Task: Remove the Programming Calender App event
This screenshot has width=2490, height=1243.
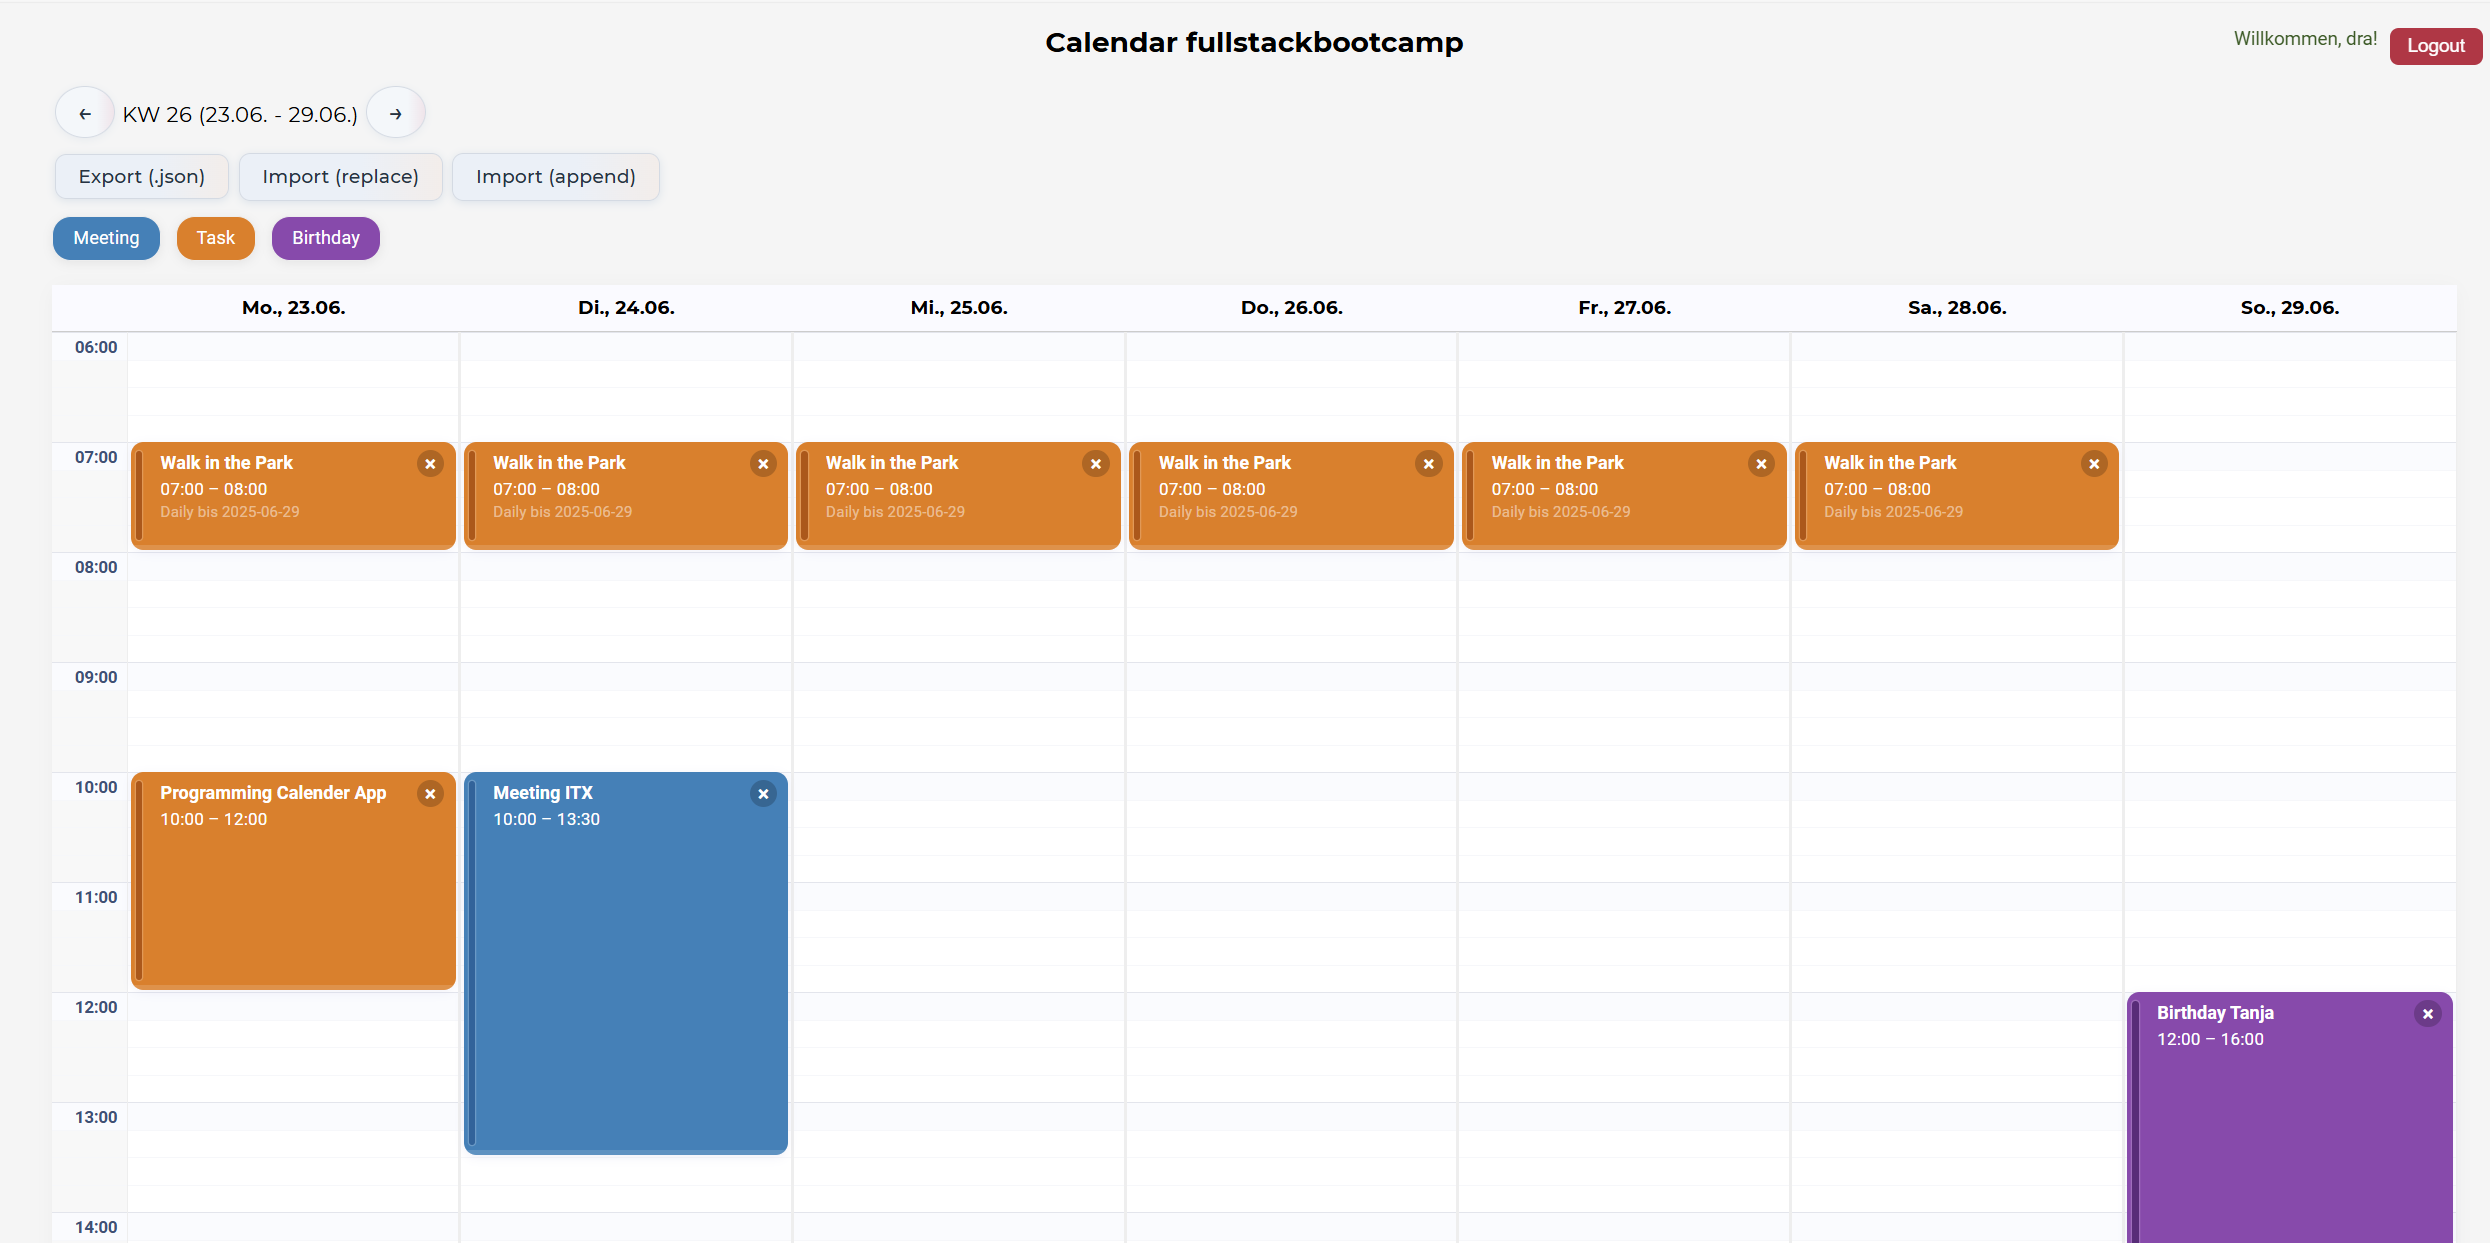Action: pos(430,794)
